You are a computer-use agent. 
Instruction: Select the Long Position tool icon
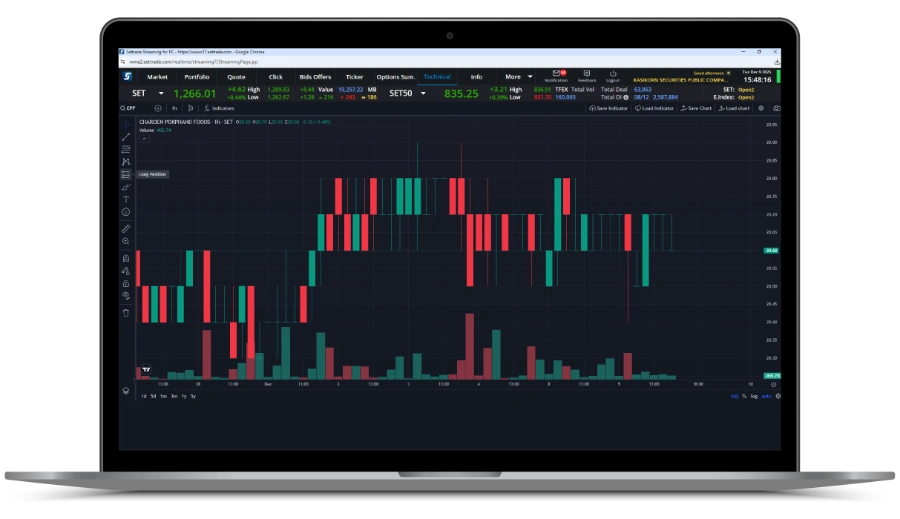tap(126, 174)
